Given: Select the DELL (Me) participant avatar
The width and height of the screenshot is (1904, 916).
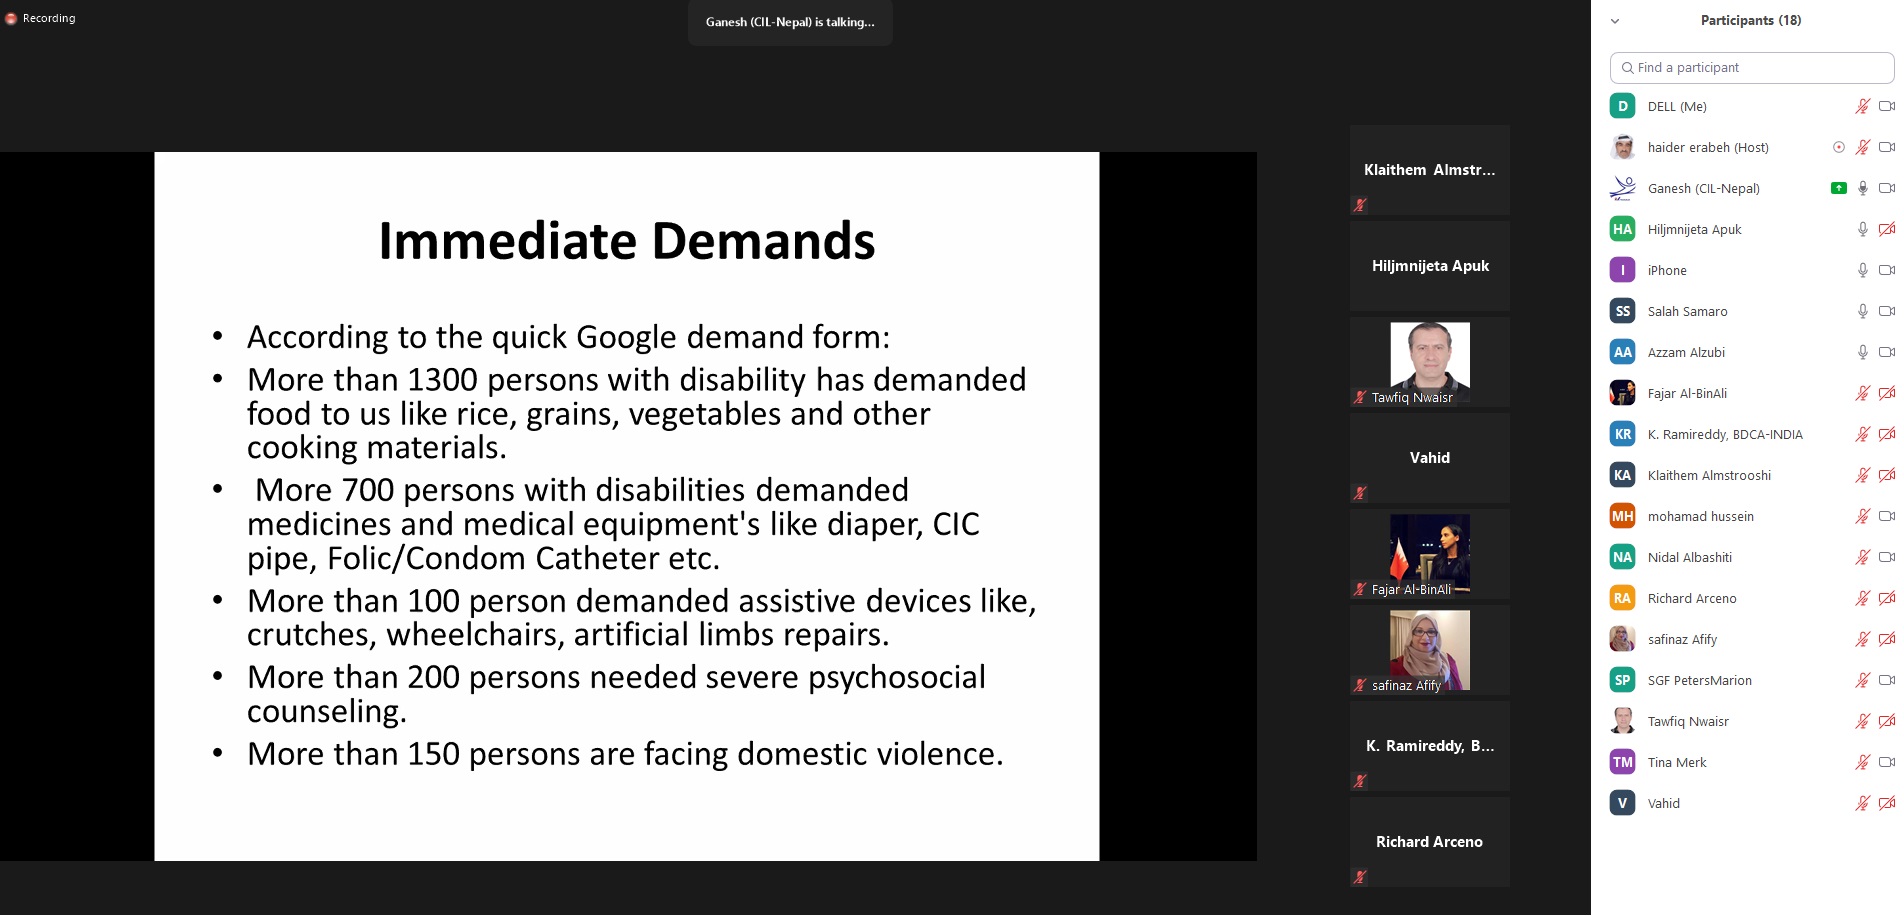Looking at the screenshot, I should 1622,106.
